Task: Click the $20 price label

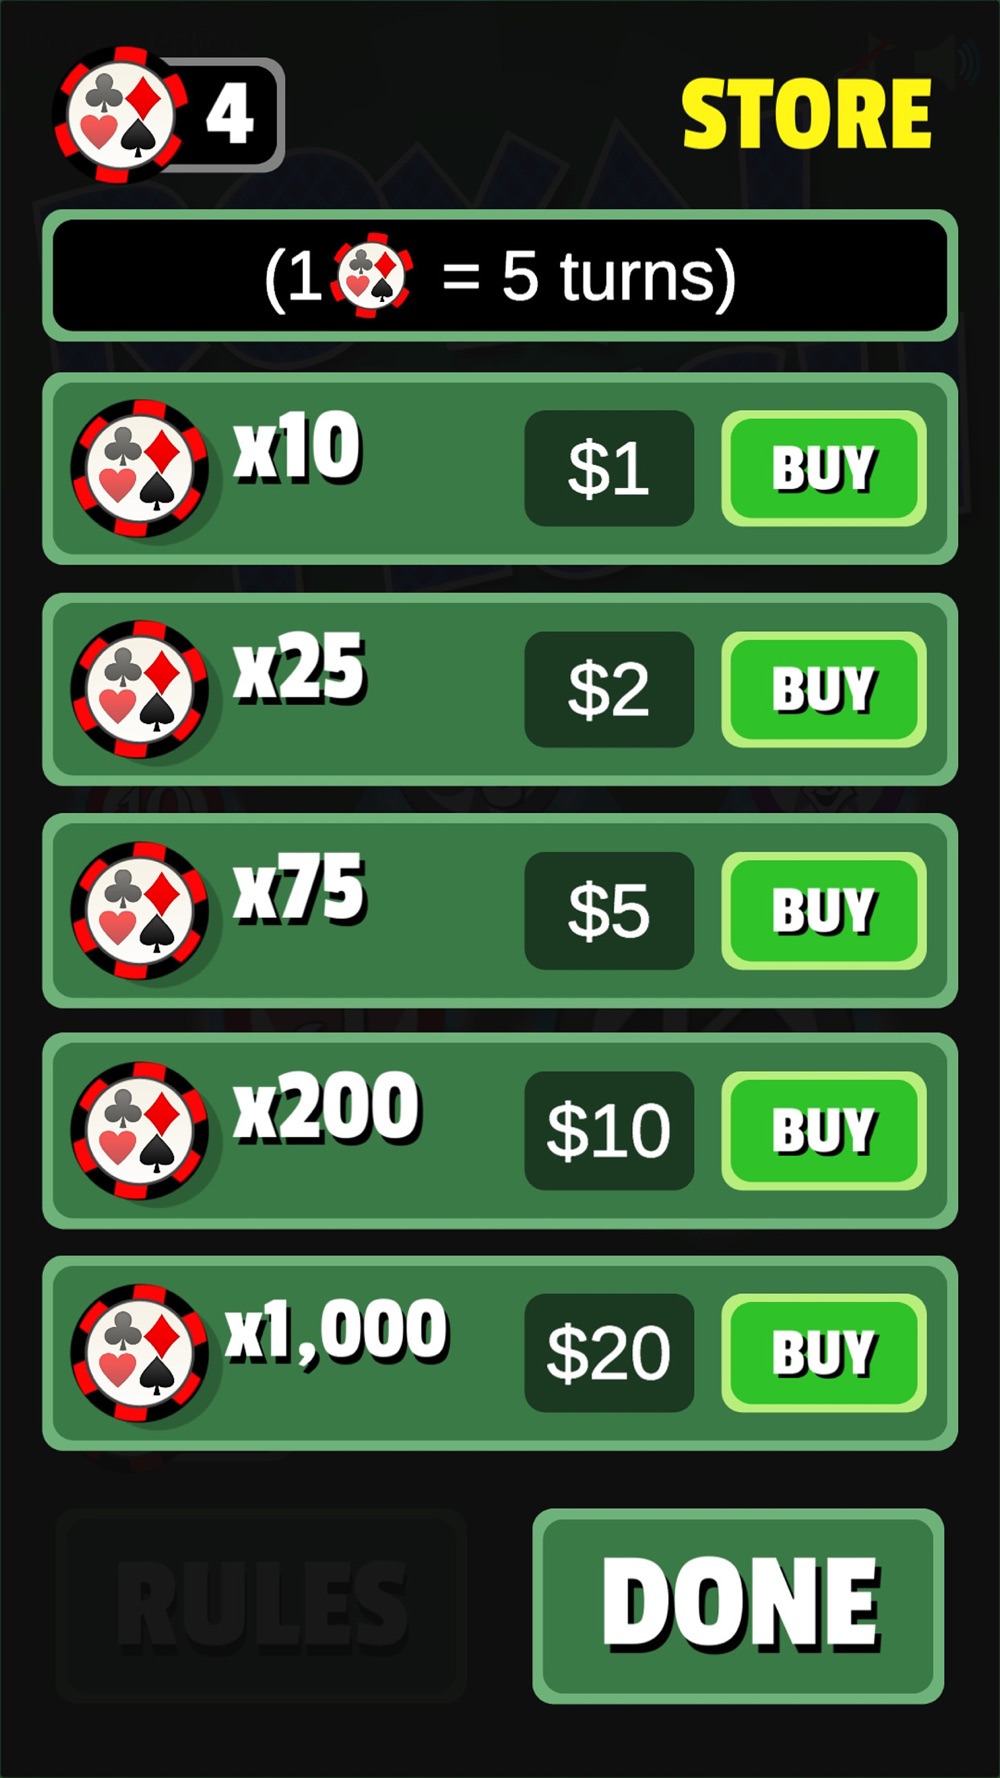Action: click(x=609, y=1352)
